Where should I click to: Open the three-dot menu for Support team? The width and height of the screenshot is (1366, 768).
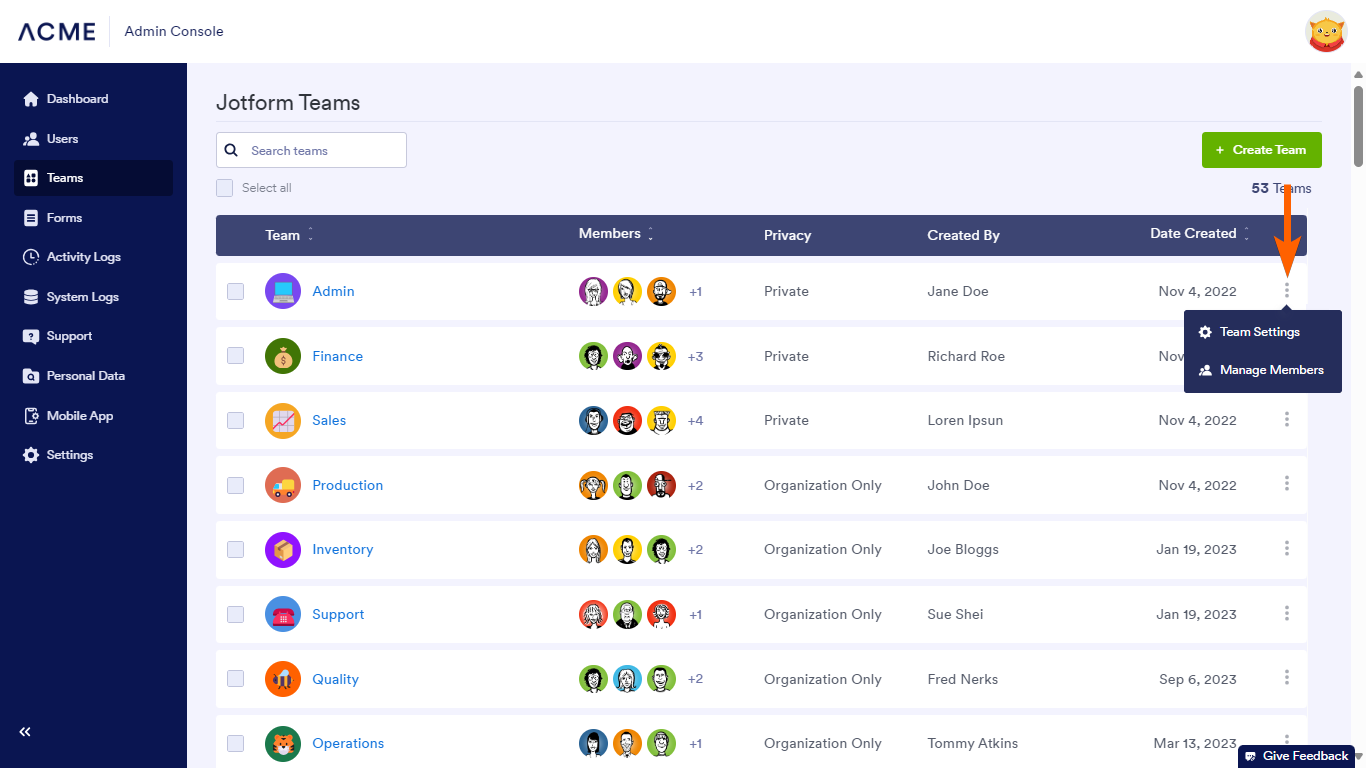(1287, 613)
